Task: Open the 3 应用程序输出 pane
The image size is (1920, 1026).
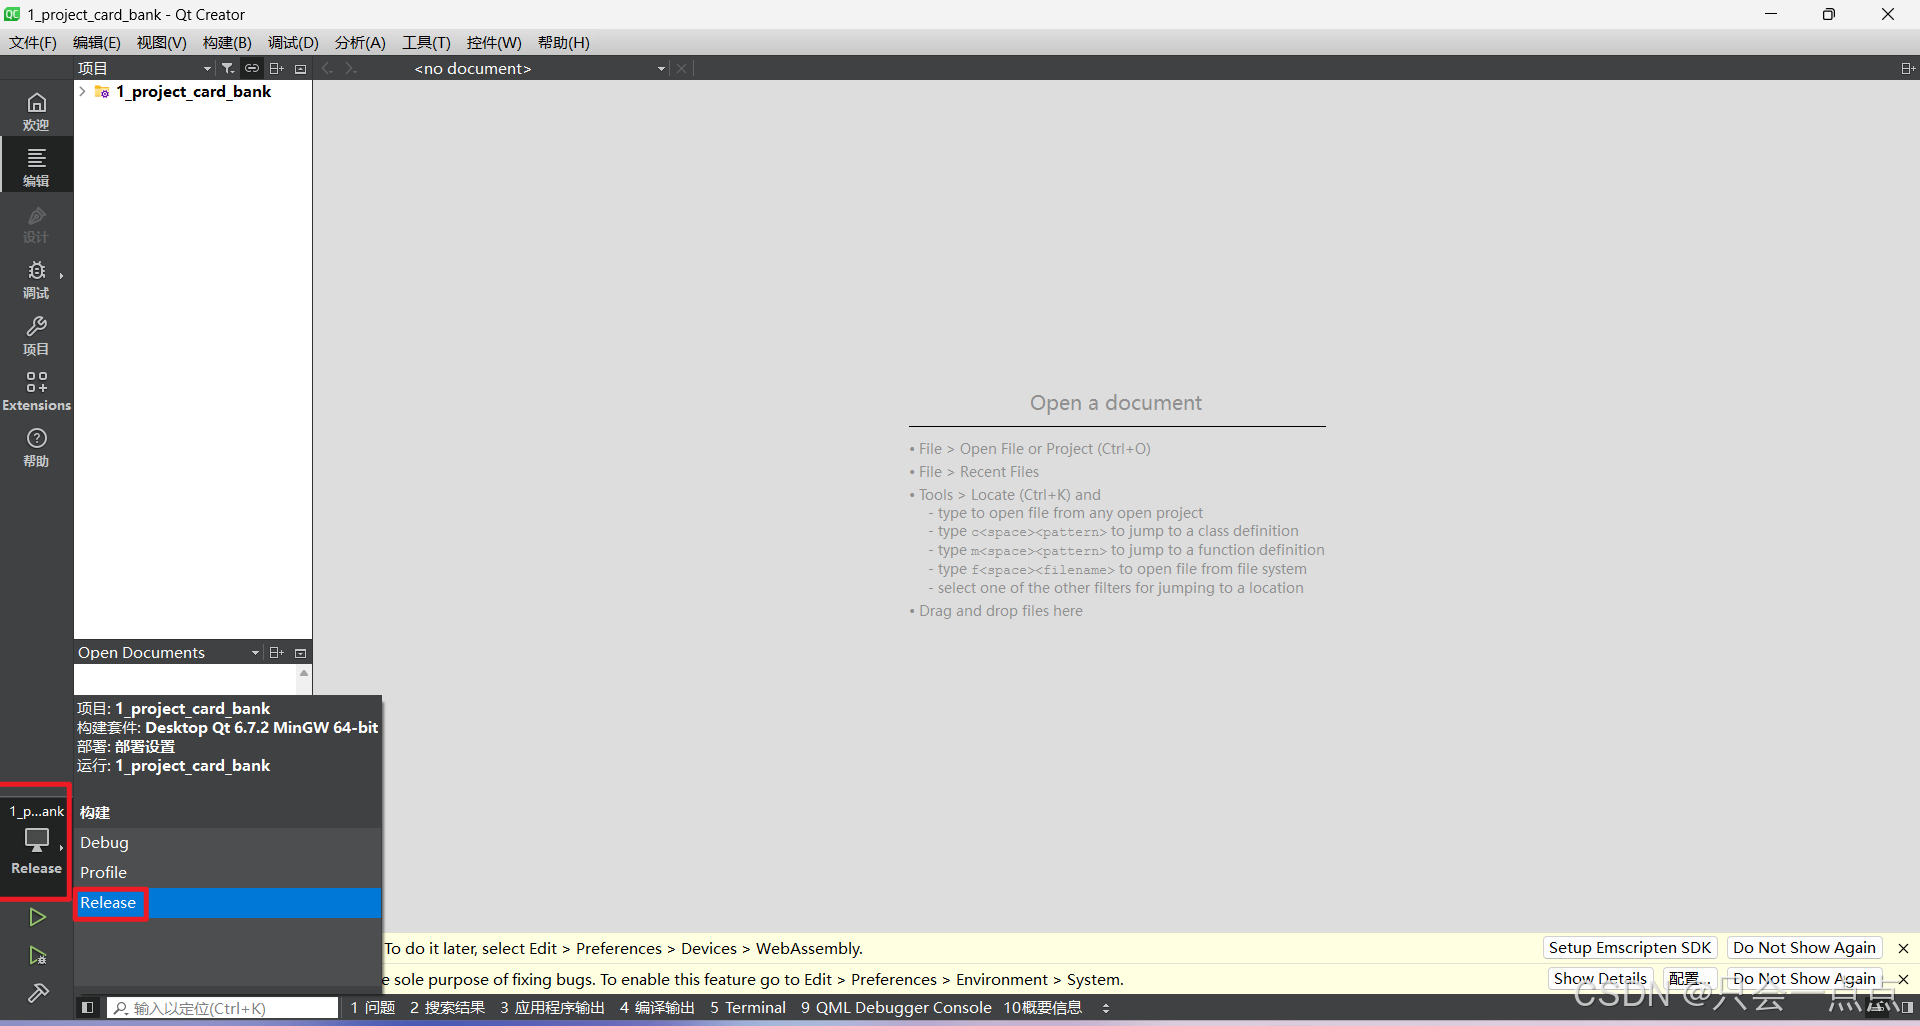Action: [x=553, y=1008]
